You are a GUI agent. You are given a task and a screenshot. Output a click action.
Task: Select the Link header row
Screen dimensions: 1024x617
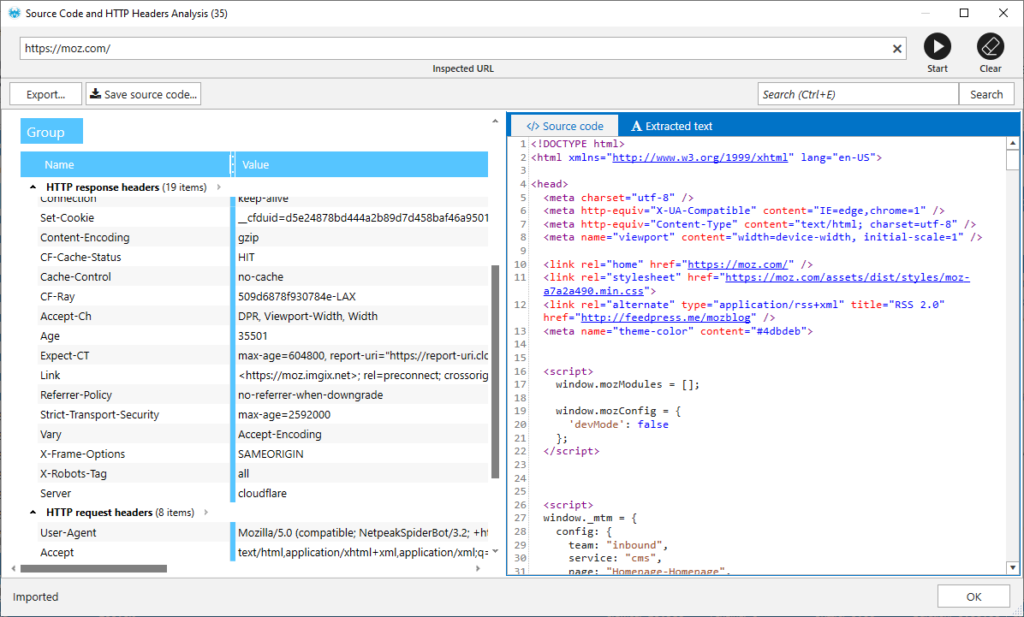click(263, 375)
